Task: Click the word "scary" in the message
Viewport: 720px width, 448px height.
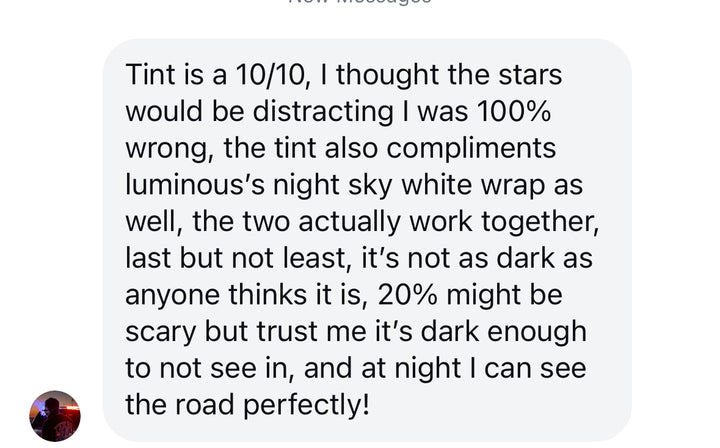Action: 160,330
